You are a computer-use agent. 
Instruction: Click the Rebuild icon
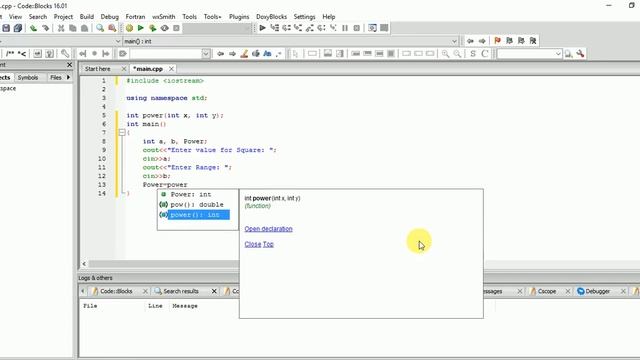point(164,28)
